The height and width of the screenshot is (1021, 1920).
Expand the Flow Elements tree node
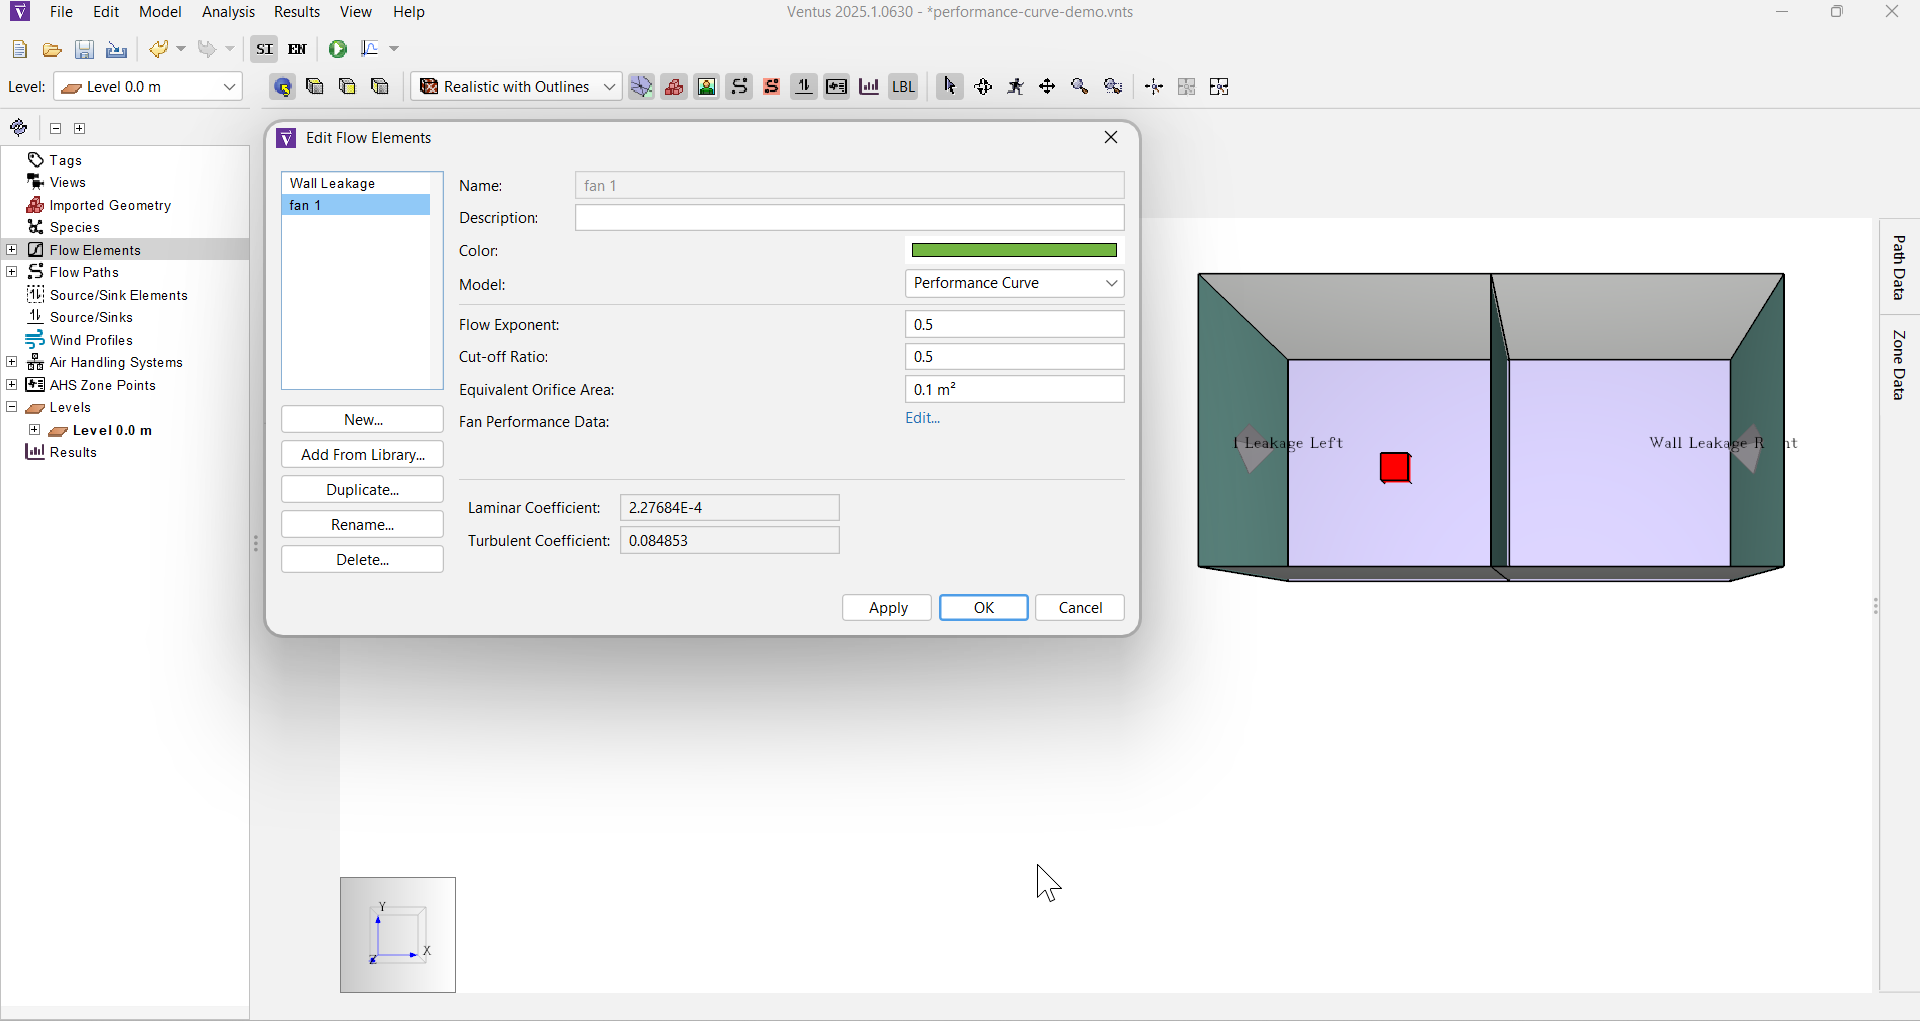(12, 250)
